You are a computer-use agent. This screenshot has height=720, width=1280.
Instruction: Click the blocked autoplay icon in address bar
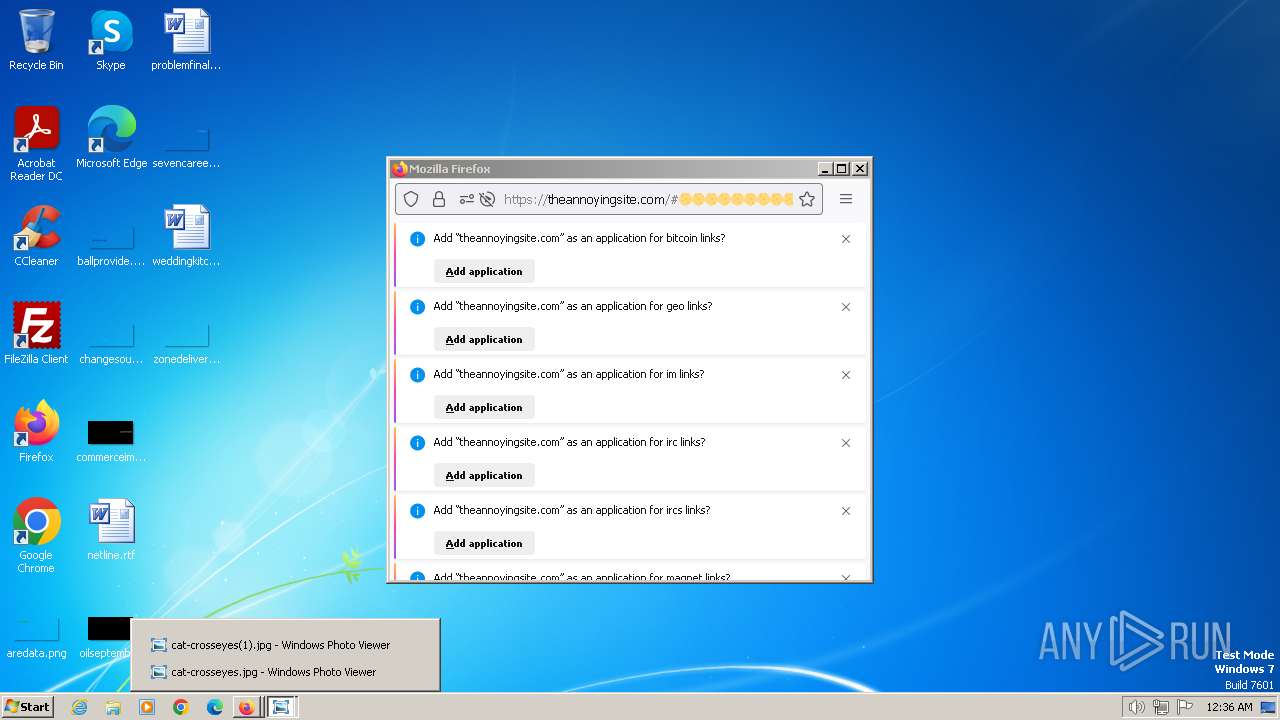pos(487,199)
